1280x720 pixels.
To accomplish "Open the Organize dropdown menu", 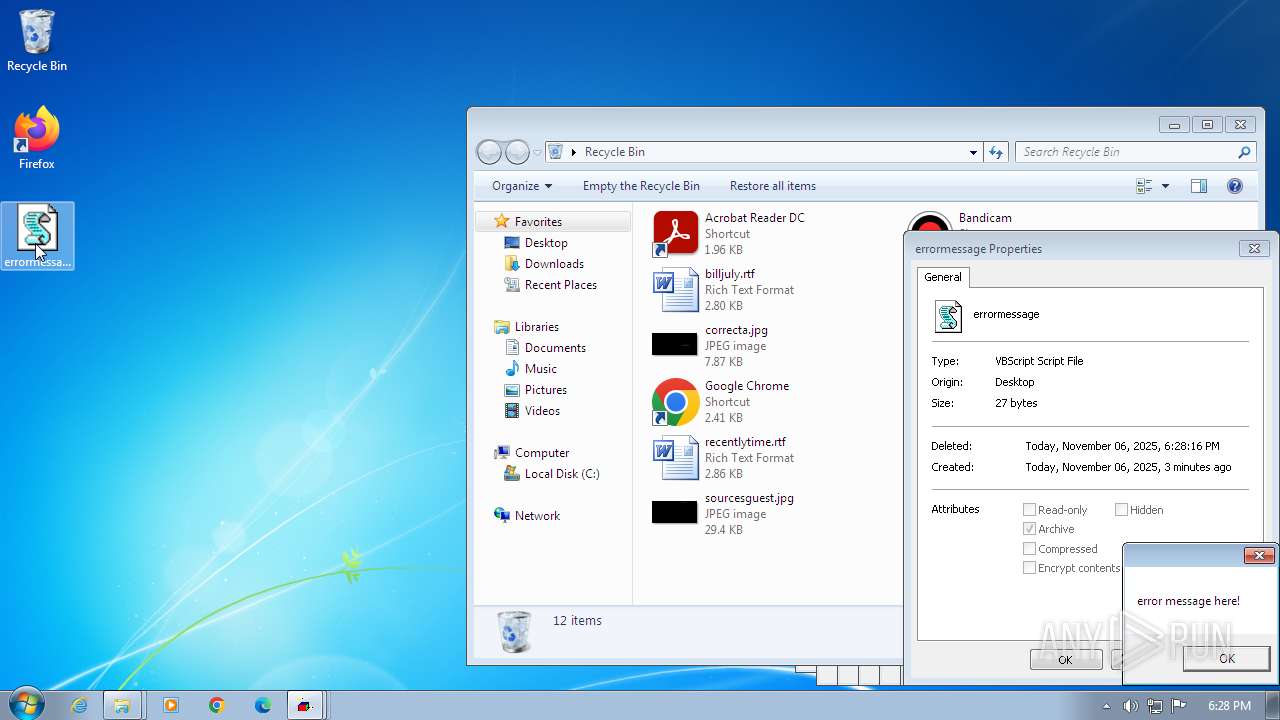I will click(x=522, y=186).
